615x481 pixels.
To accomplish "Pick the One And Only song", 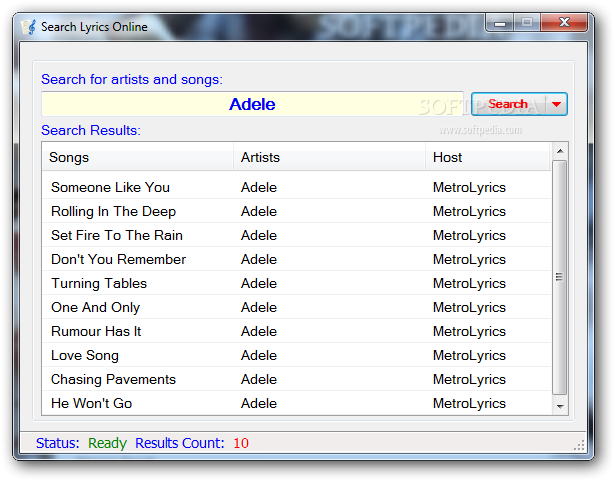I will point(95,307).
